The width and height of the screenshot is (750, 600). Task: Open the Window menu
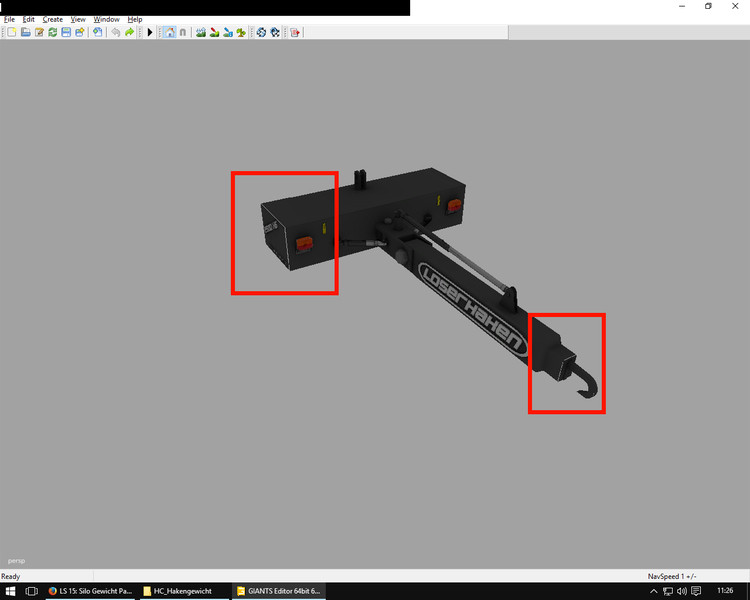coord(106,19)
